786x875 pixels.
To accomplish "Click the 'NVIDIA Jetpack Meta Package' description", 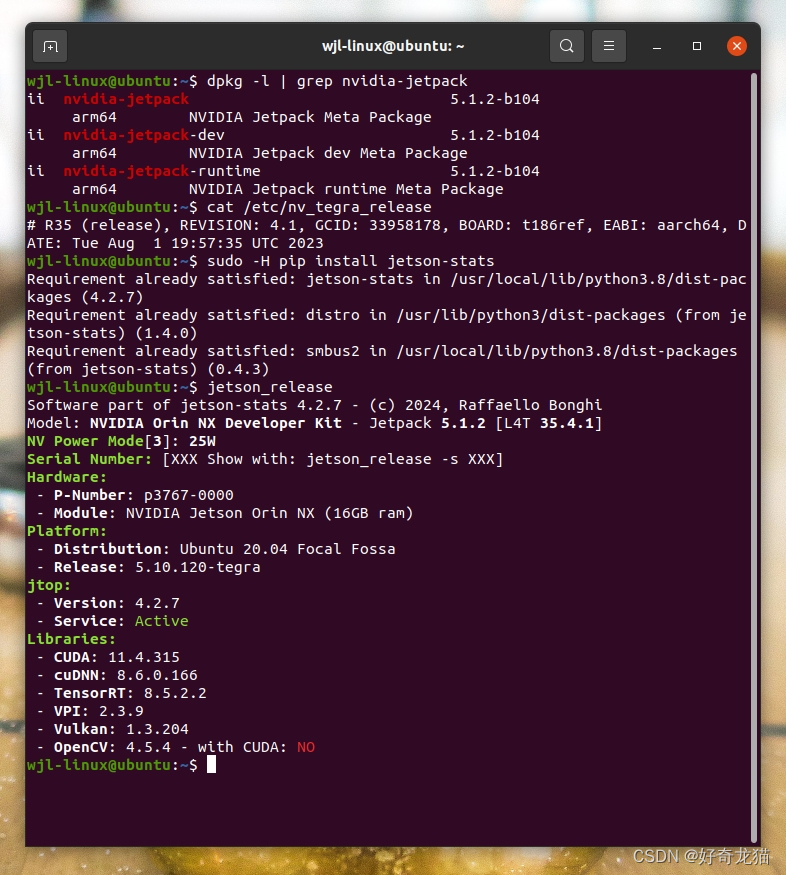I will click(x=310, y=117).
